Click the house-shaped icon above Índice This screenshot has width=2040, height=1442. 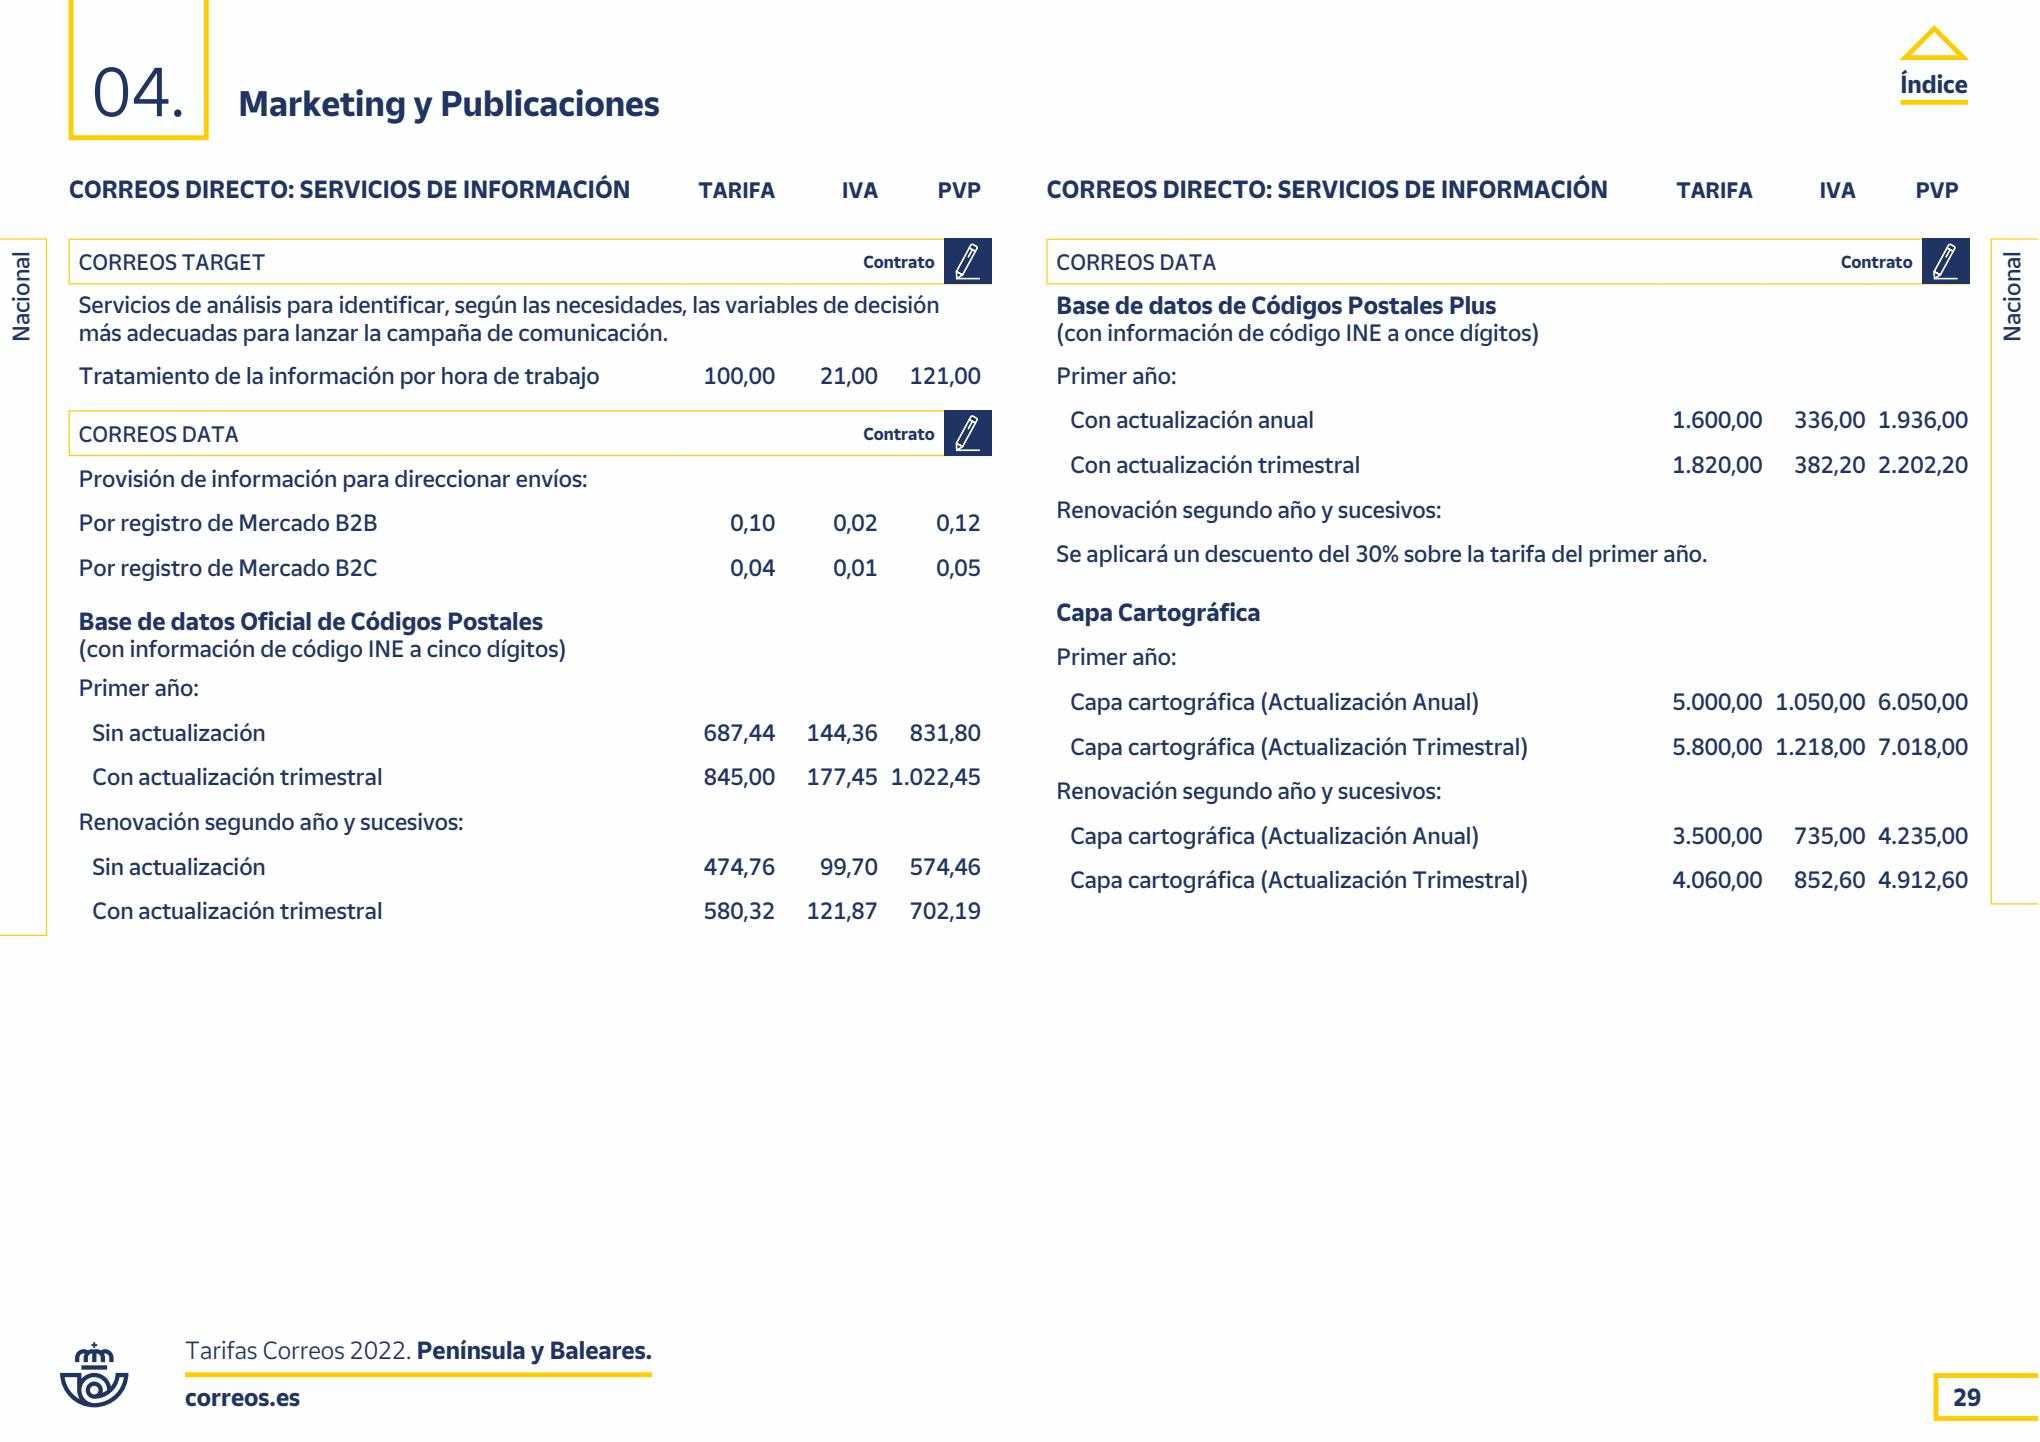pyautogui.click(x=1933, y=44)
